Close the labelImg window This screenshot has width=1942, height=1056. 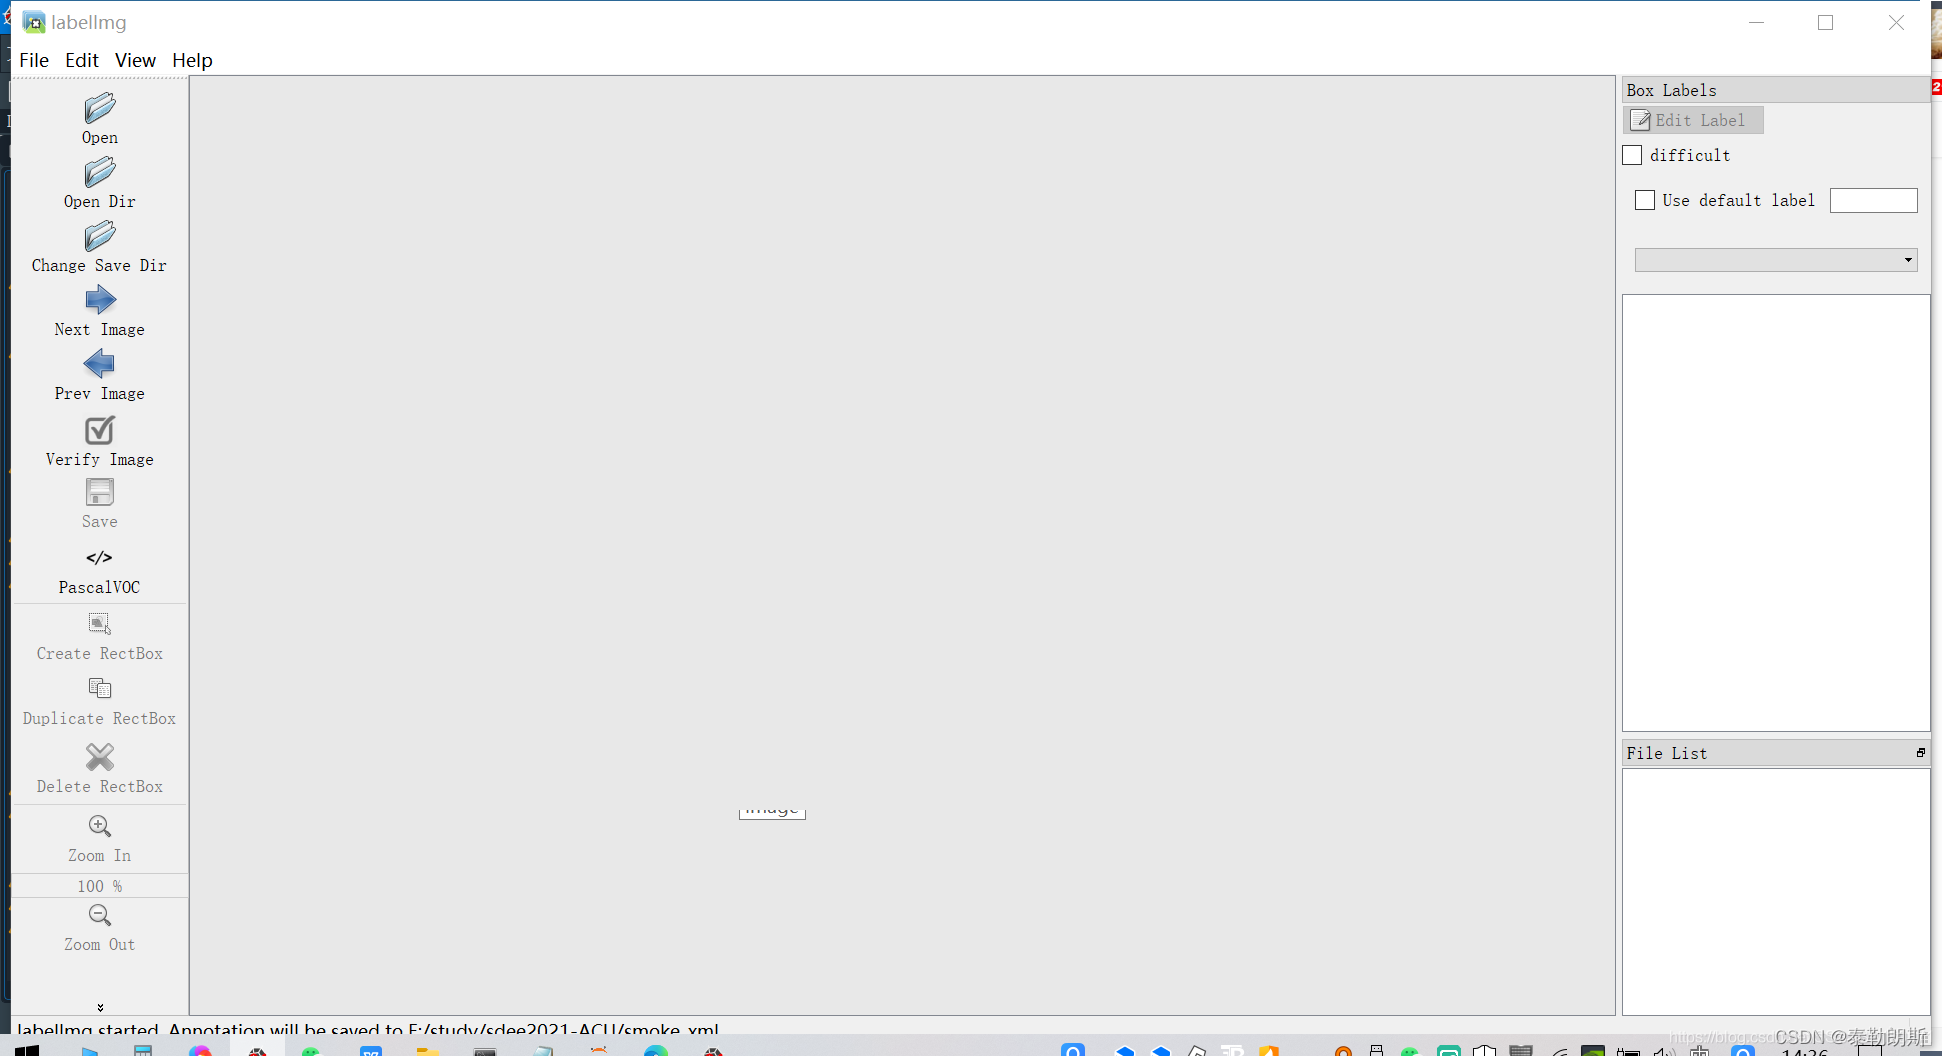[1896, 22]
